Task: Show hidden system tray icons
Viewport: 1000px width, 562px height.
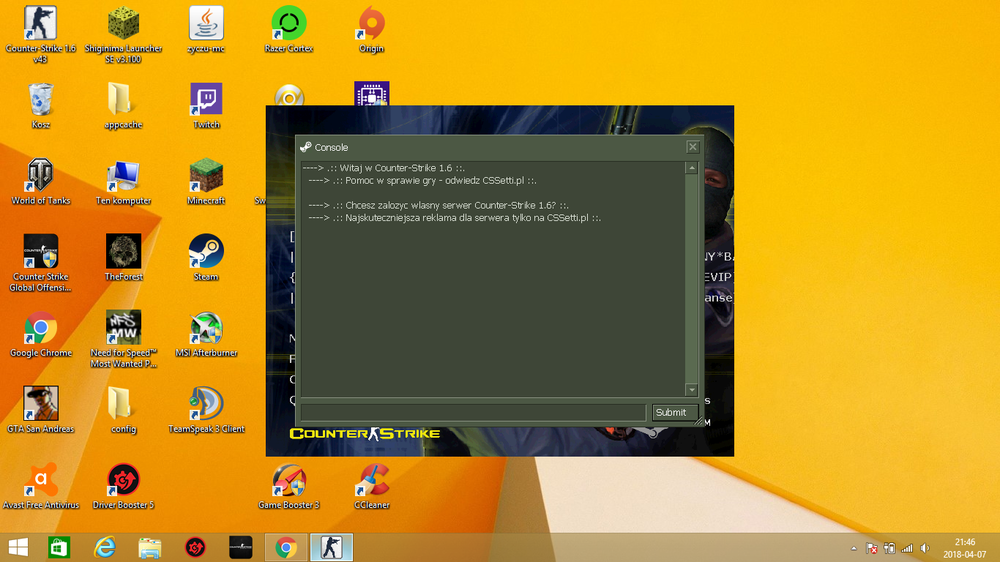Action: pos(854,548)
